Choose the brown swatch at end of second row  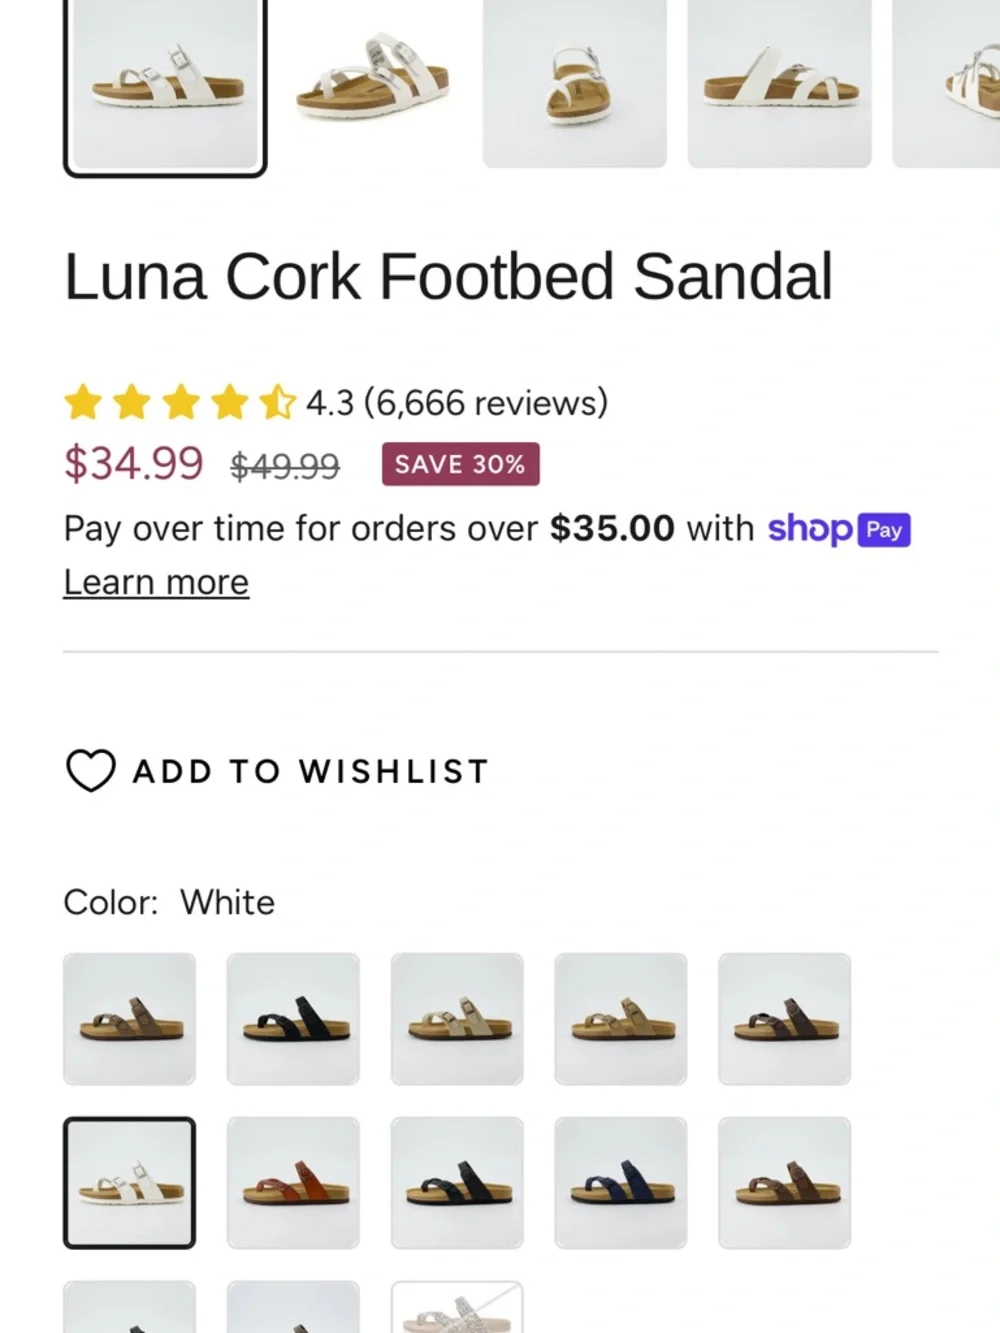pos(785,1183)
